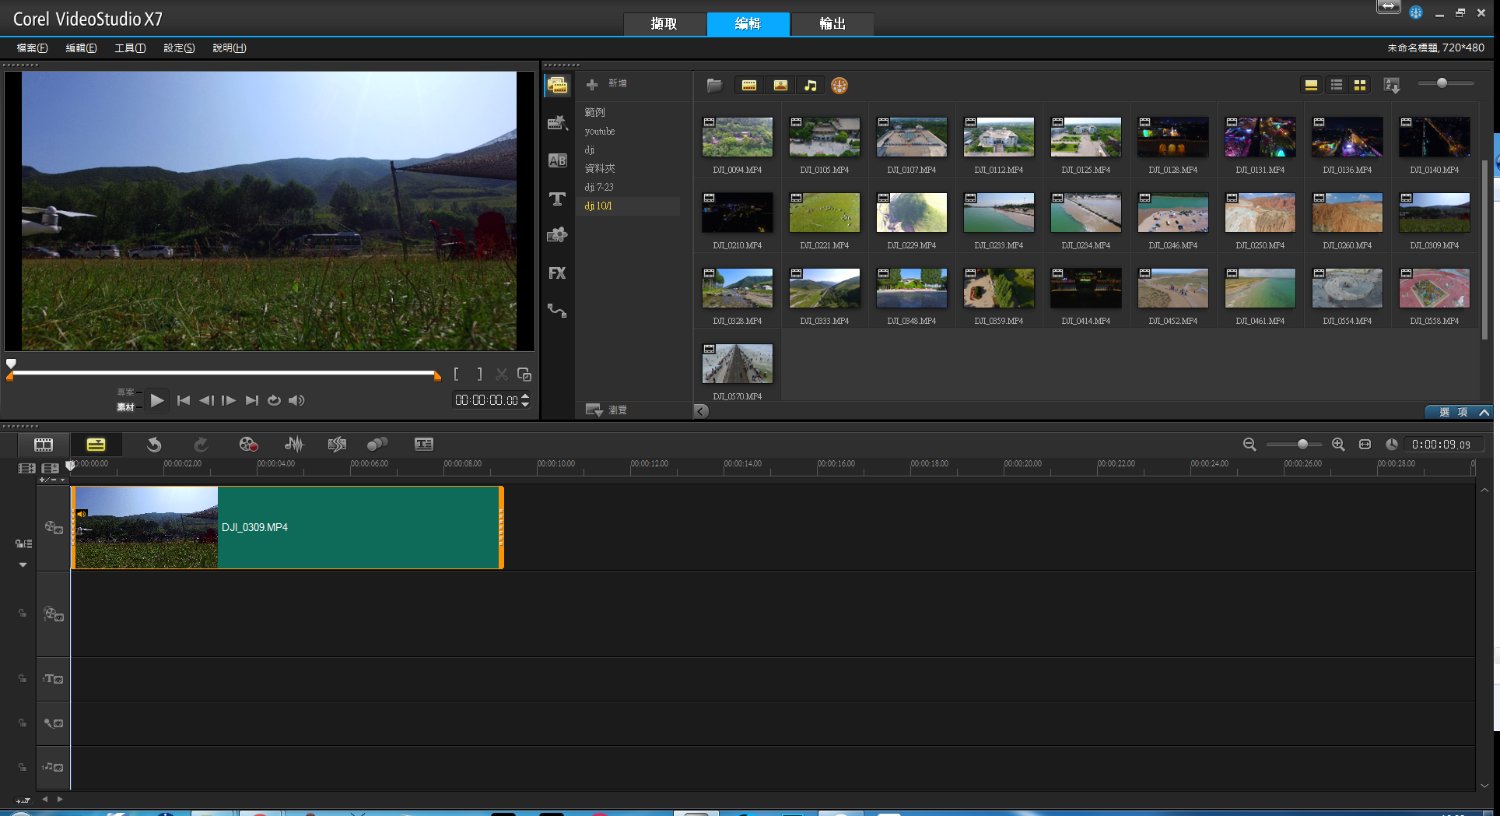
Task: Open the Instant Project templates panel
Action: [x=557, y=122]
